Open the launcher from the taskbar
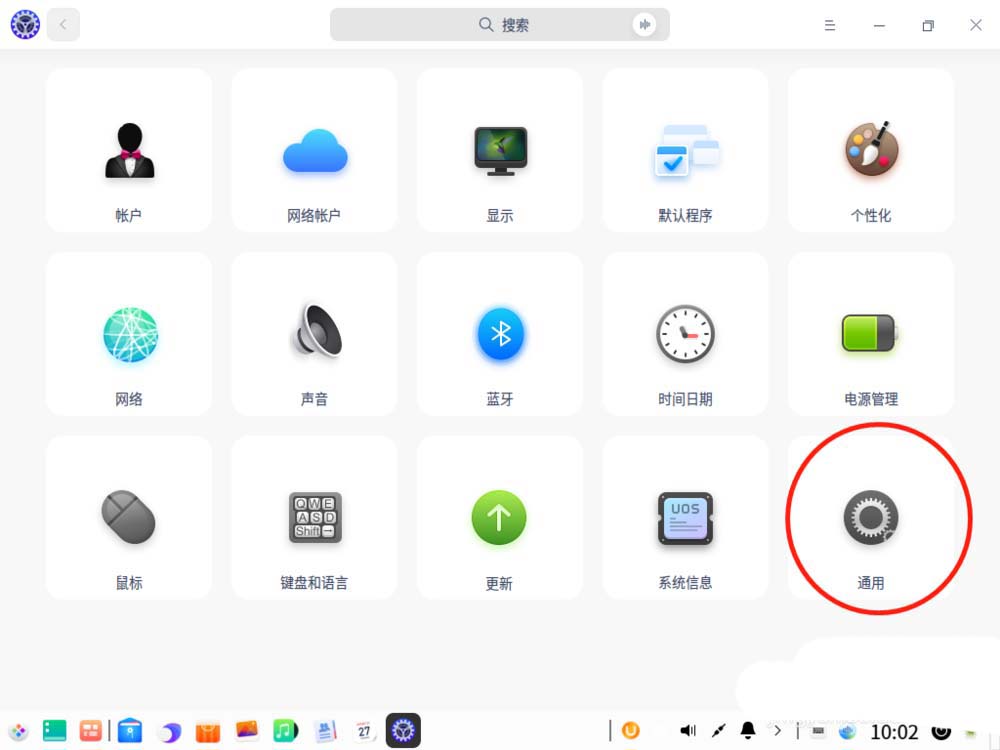Image resolution: width=1000 pixels, height=750 pixels. click(18, 731)
